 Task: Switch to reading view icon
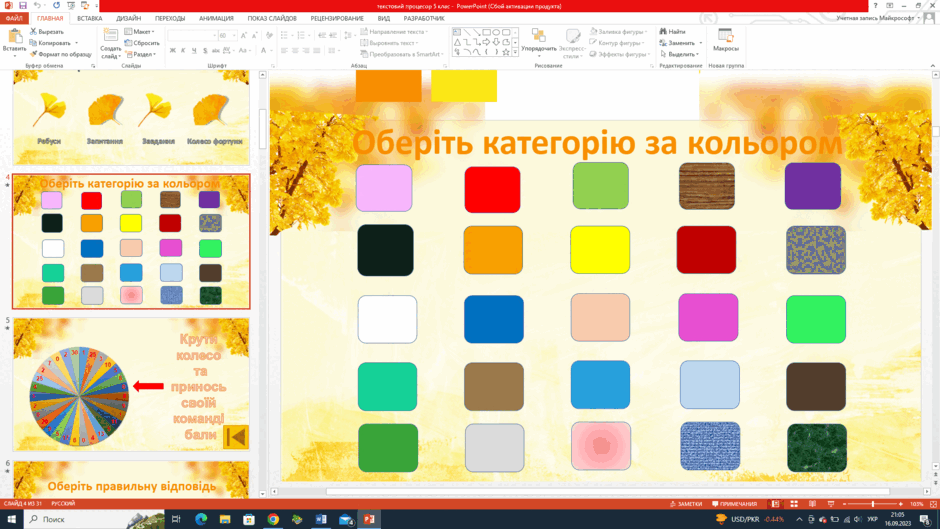[x=812, y=504]
